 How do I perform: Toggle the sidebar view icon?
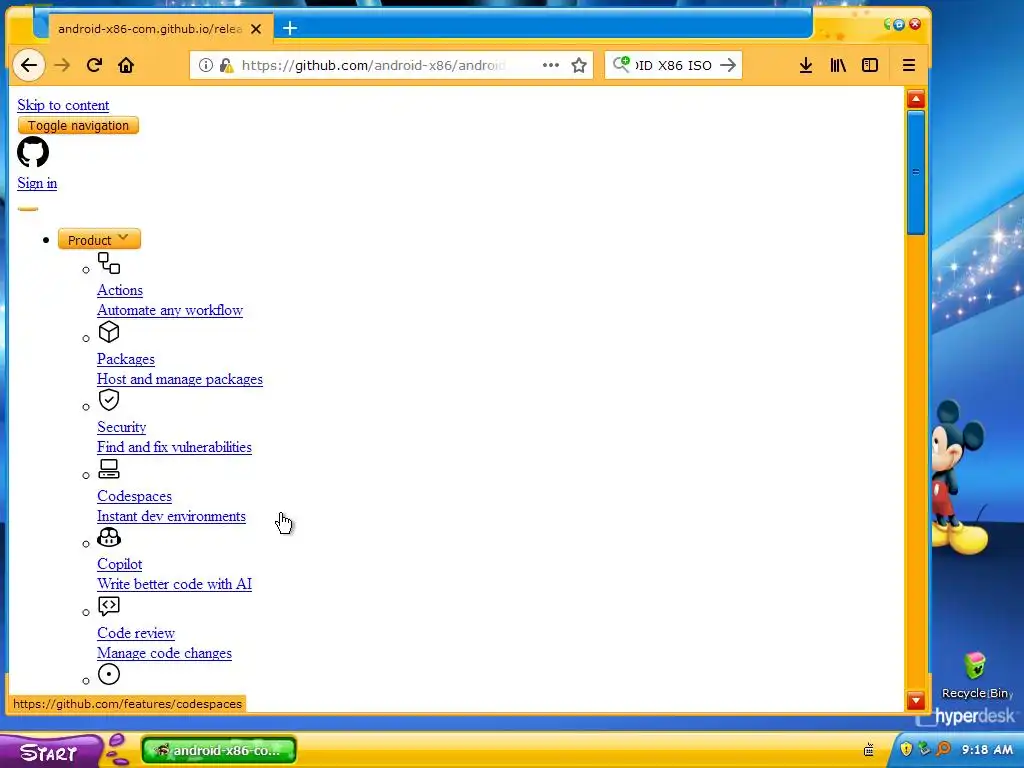click(x=870, y=65)
